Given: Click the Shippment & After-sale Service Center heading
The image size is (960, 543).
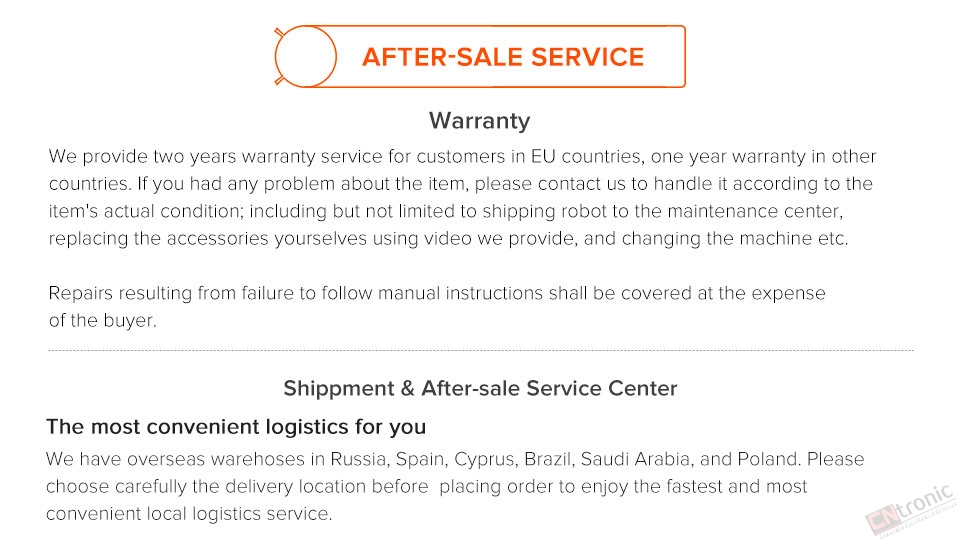Looking at the screenshot, I should click(480, 388).
